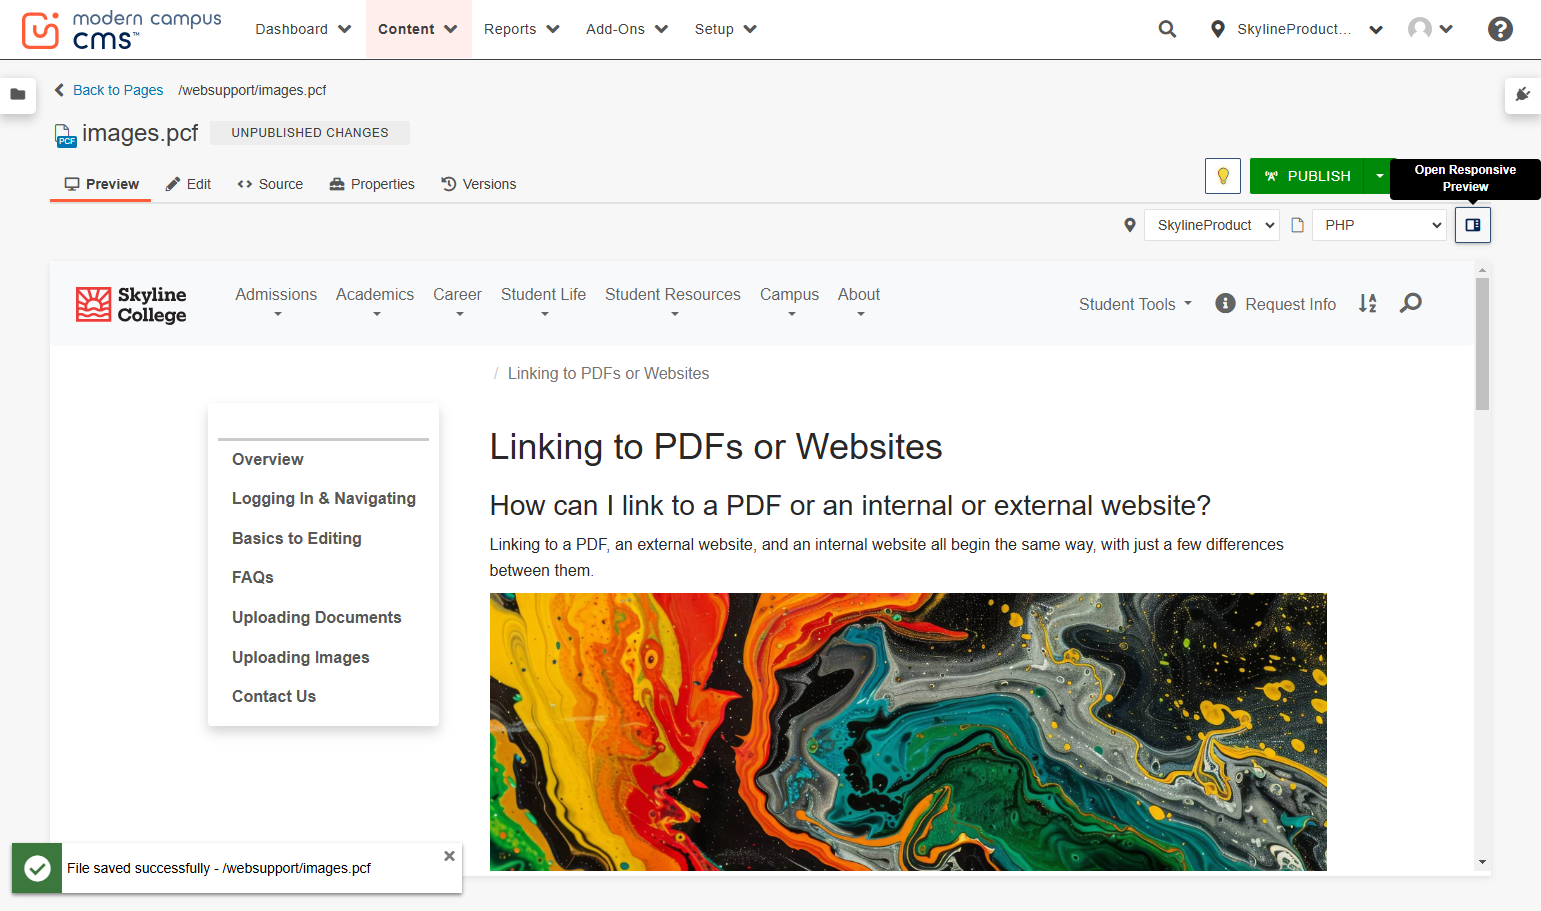Close the file saved notification
Screen dimensions: 1541x911
tap(449, 856)
